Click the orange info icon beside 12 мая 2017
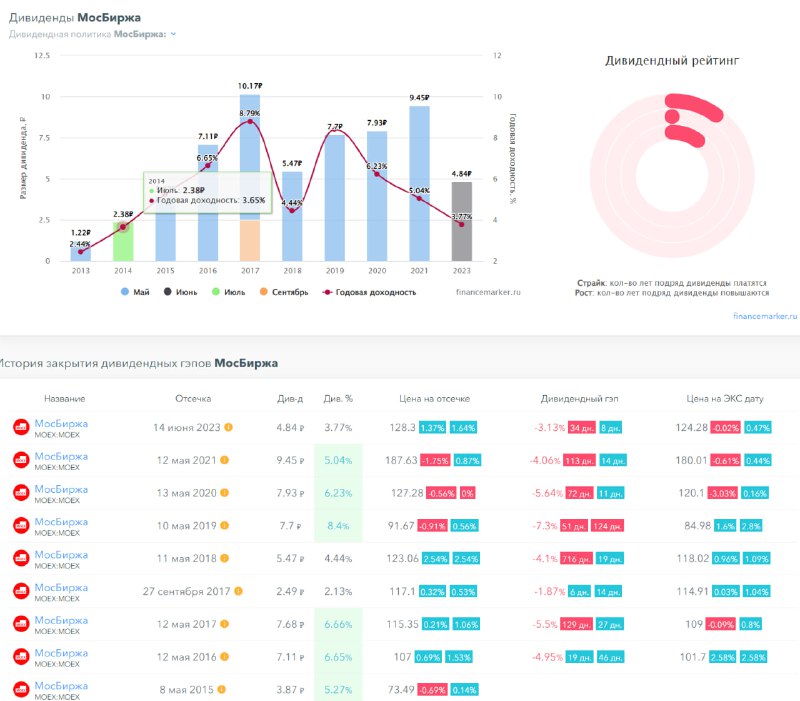800x701 pixels. click(x=224, y=623)
